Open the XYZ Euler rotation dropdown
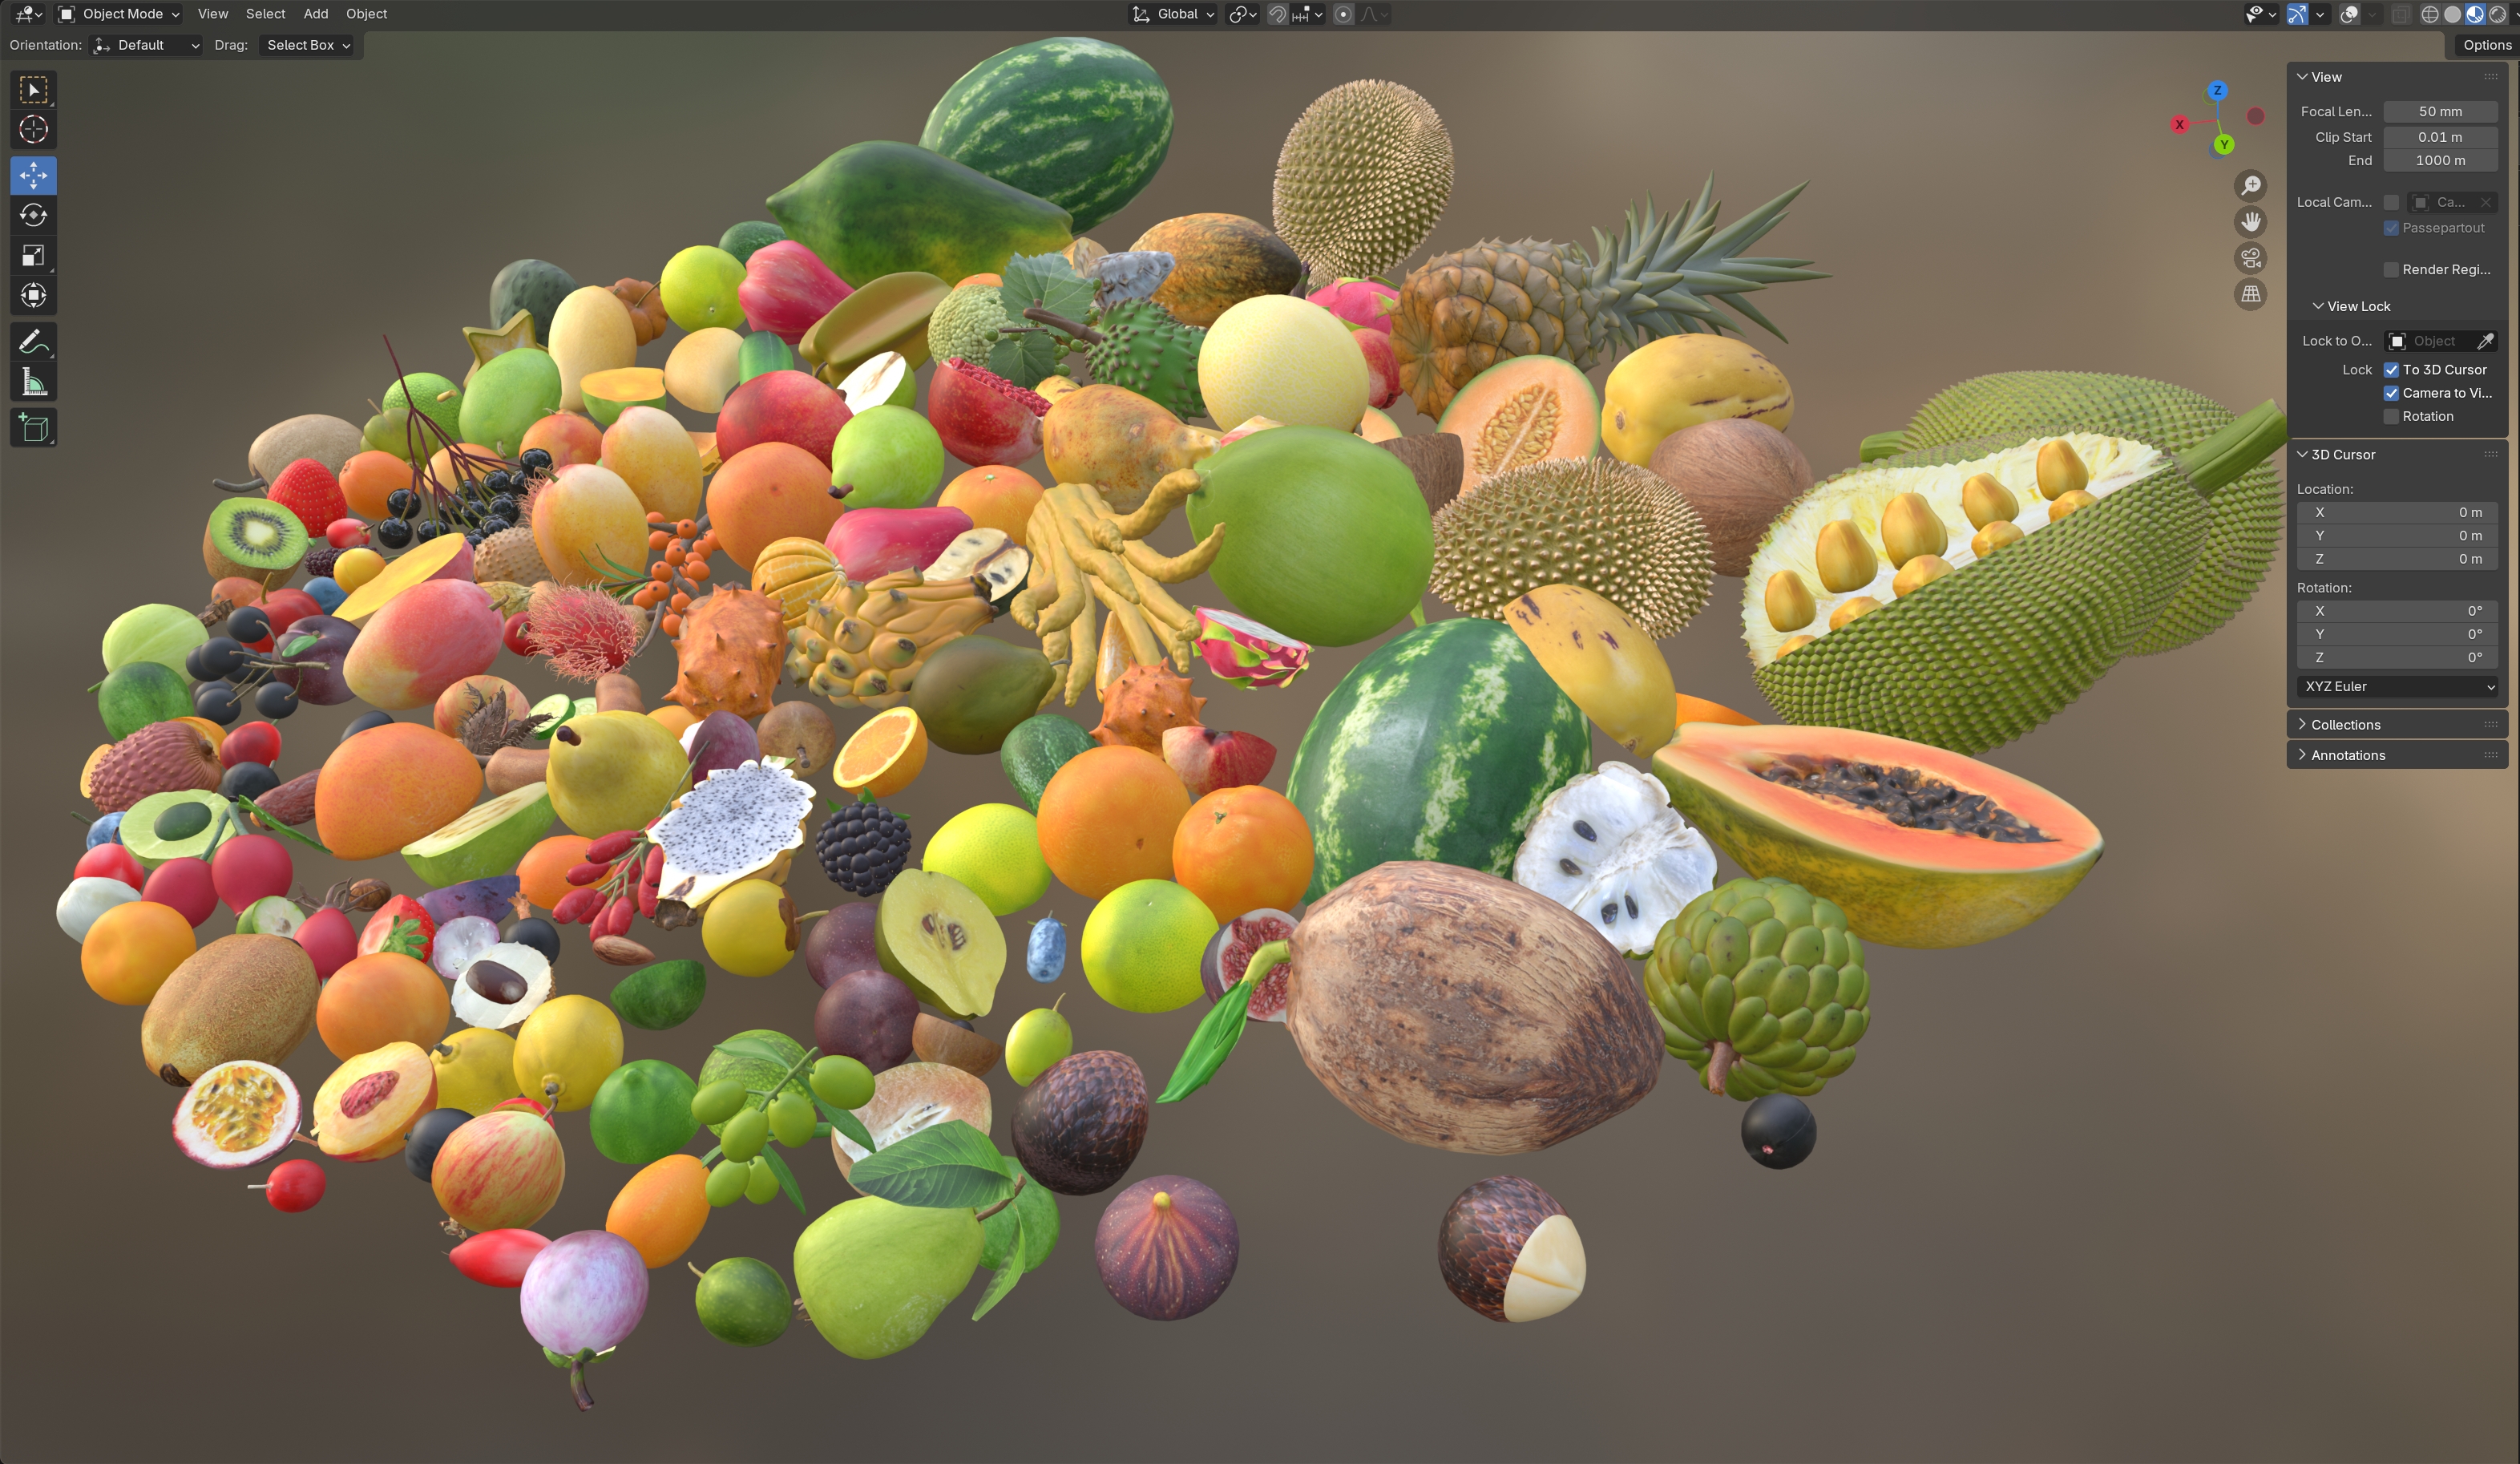The width and height of the screenshot is (2520, 1464). pos(2397,687)
